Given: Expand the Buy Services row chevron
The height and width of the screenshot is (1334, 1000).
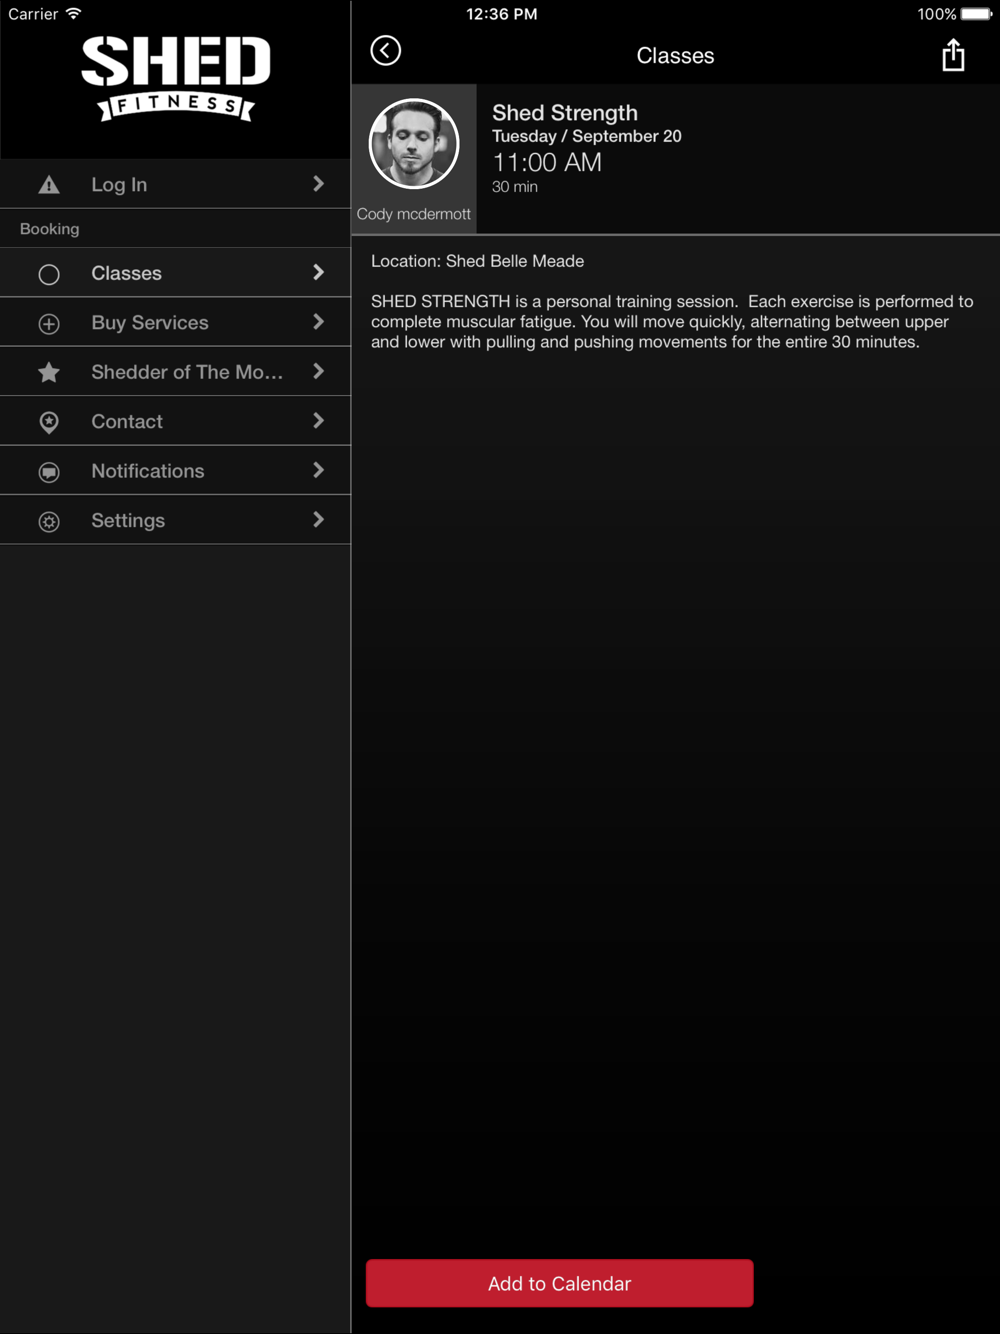Looking at the screenshot, I should click(x=318, y=322).
